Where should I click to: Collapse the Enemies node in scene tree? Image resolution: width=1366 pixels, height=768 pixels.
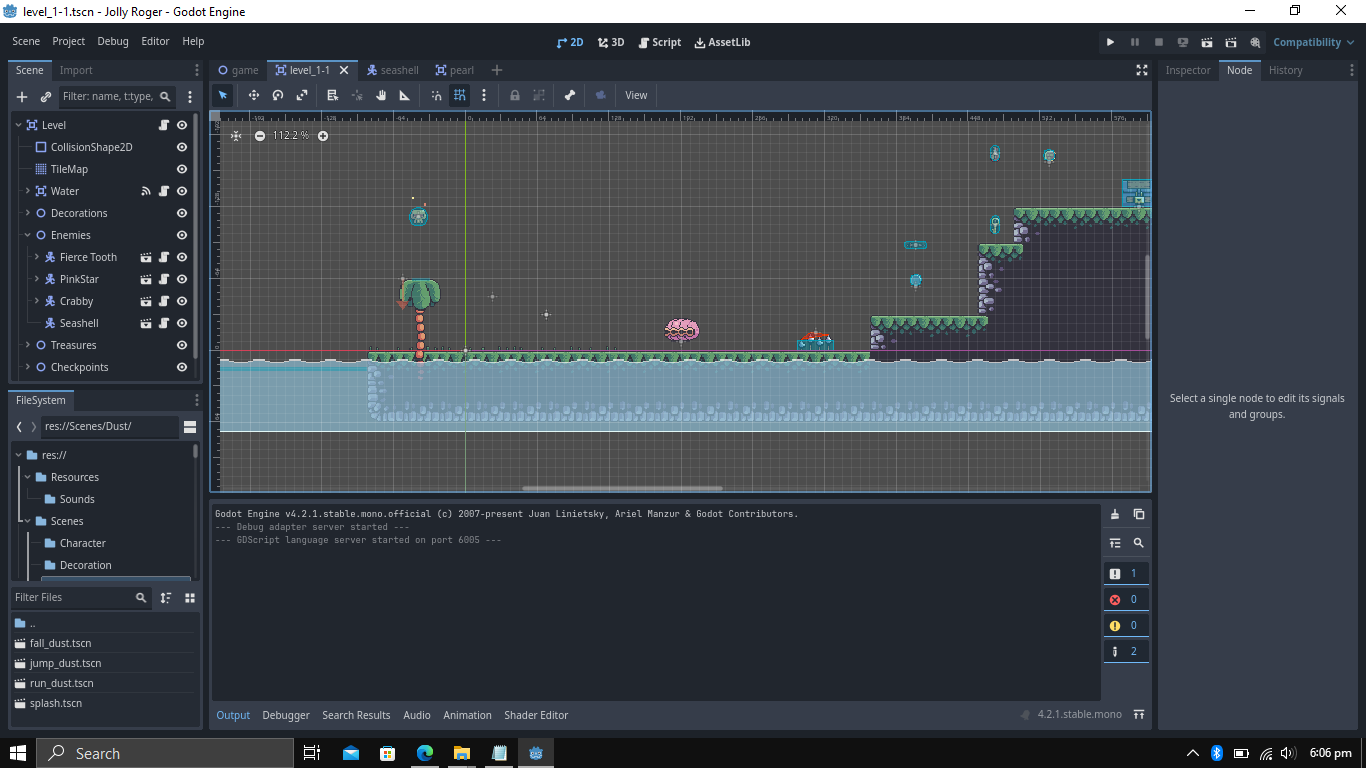(27, 235)
